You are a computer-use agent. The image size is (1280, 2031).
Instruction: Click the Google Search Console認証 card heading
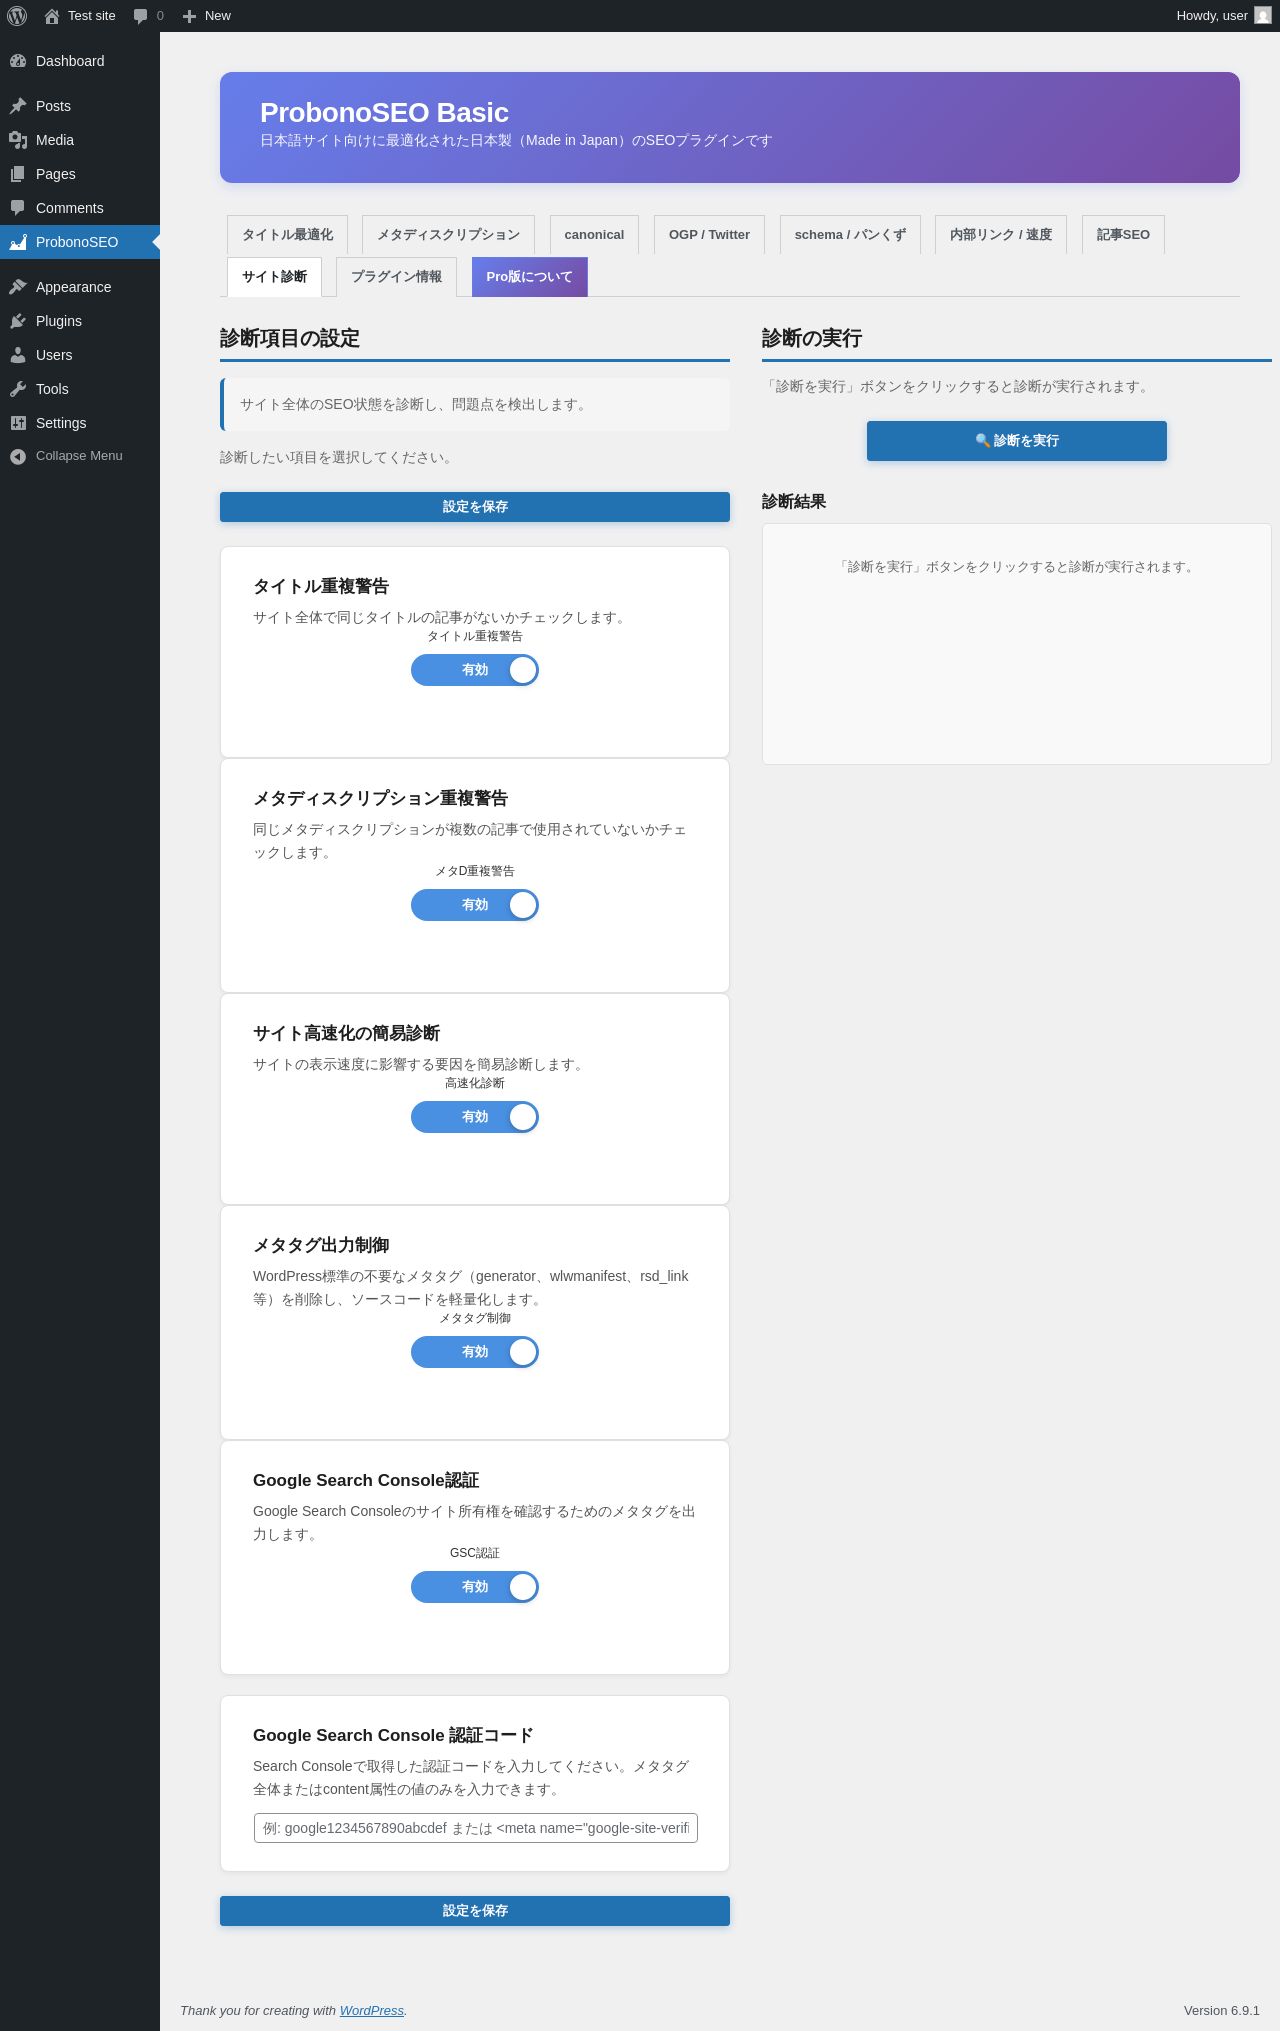point(366,1480)
